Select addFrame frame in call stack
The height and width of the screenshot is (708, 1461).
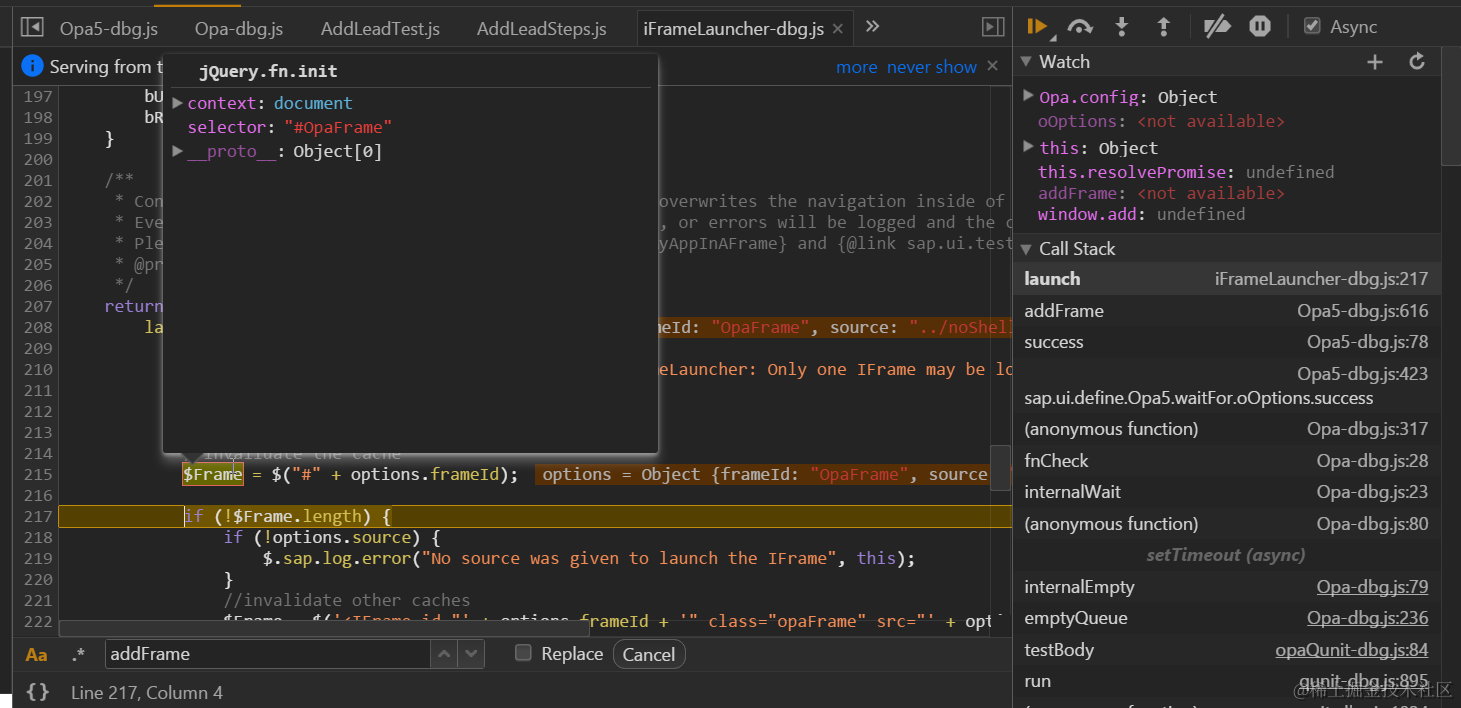tap(1227, 311)
